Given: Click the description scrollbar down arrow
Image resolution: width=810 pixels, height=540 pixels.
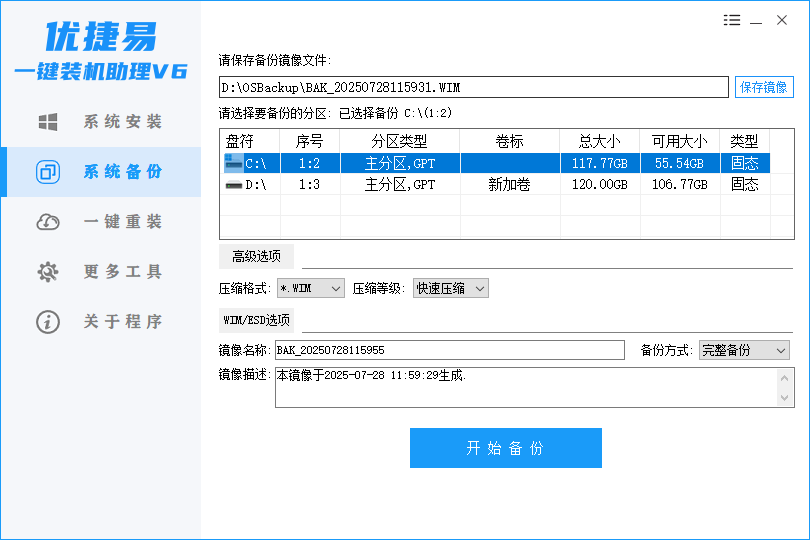Looking at the screenshot, I should pyautogui.click(x=785, y=397).
